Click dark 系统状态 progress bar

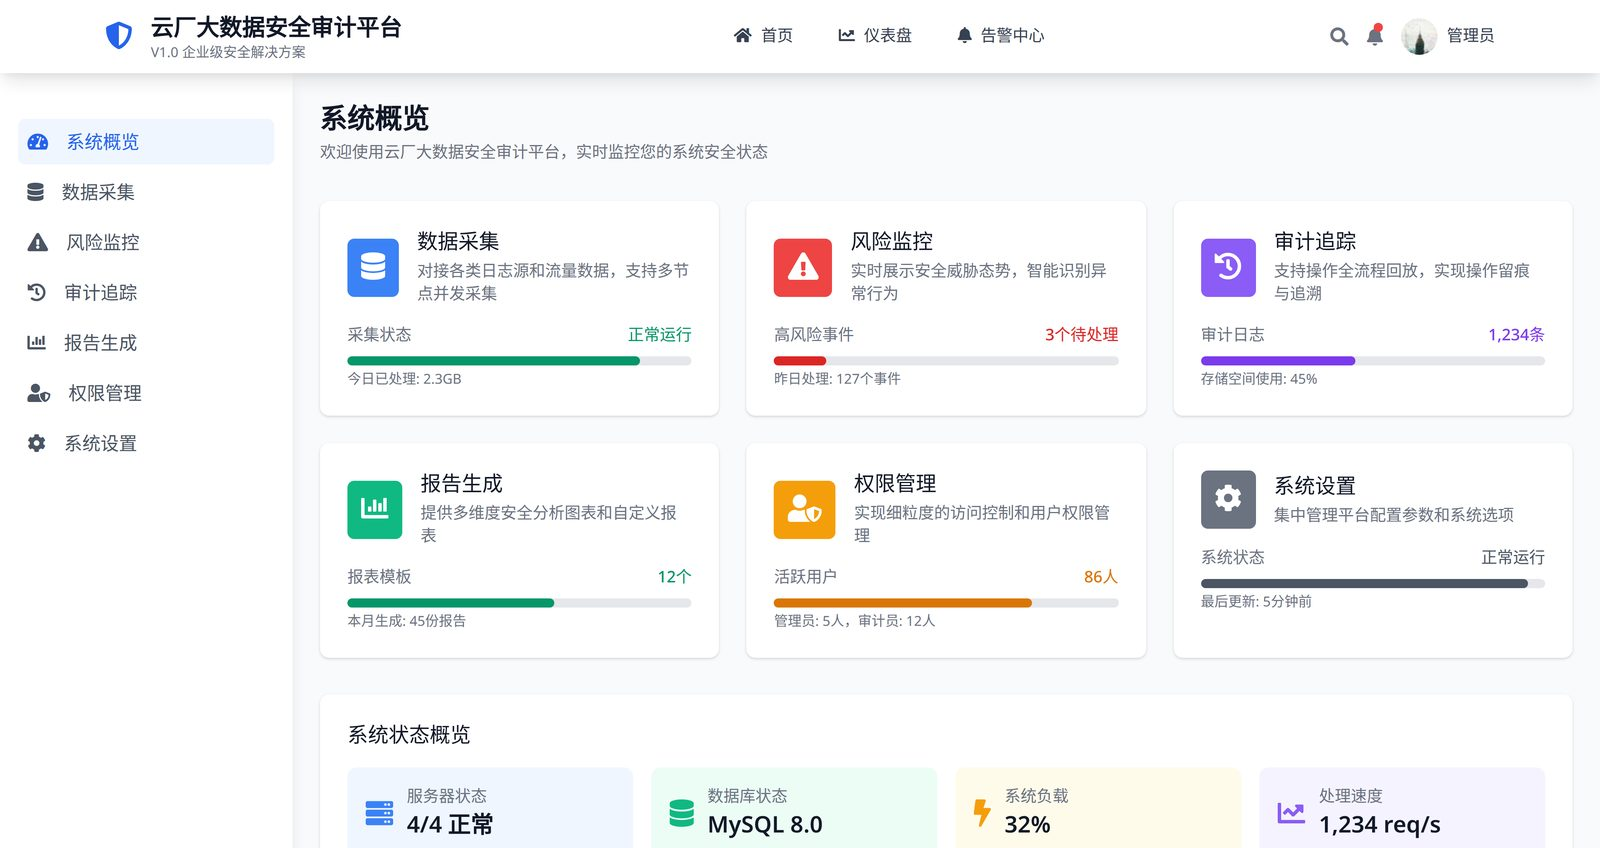[x=1373, y=584]
